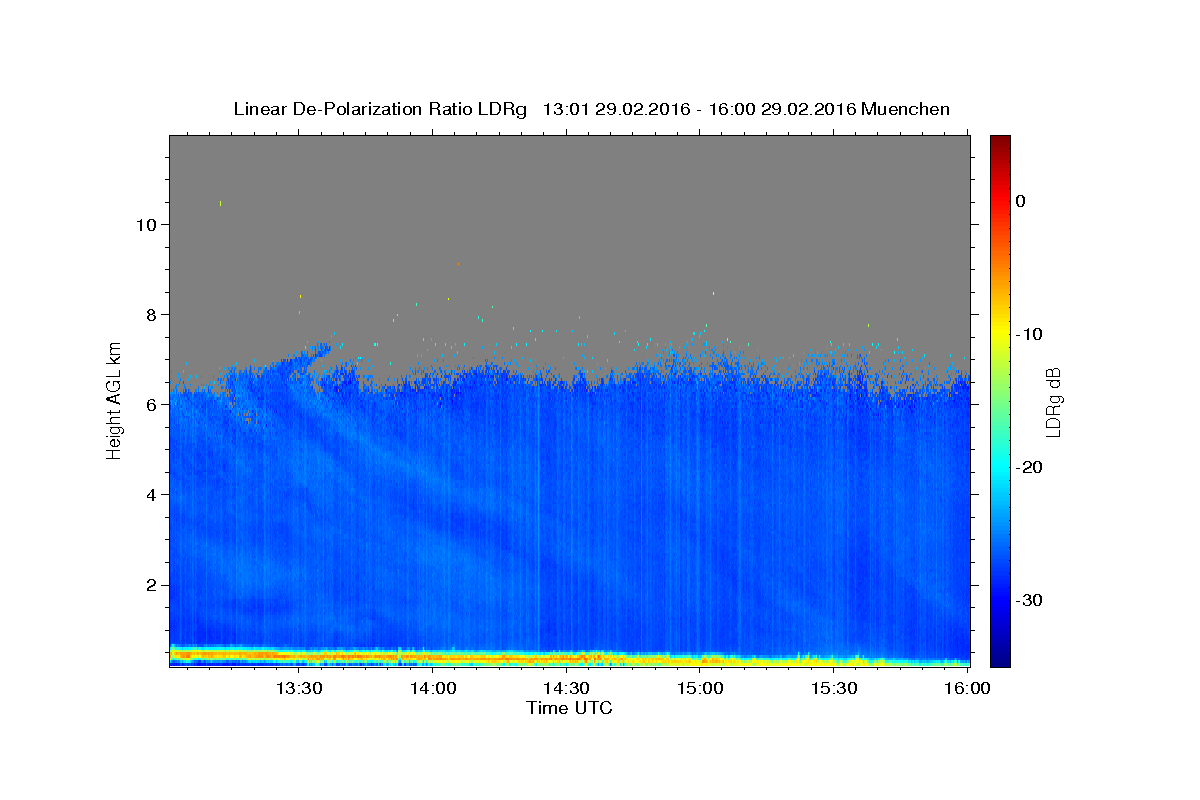This screenshot has width=1200, height=800.
Task: Click the LDRg dB colorbar title
Action: click(x=1053, y=401)
